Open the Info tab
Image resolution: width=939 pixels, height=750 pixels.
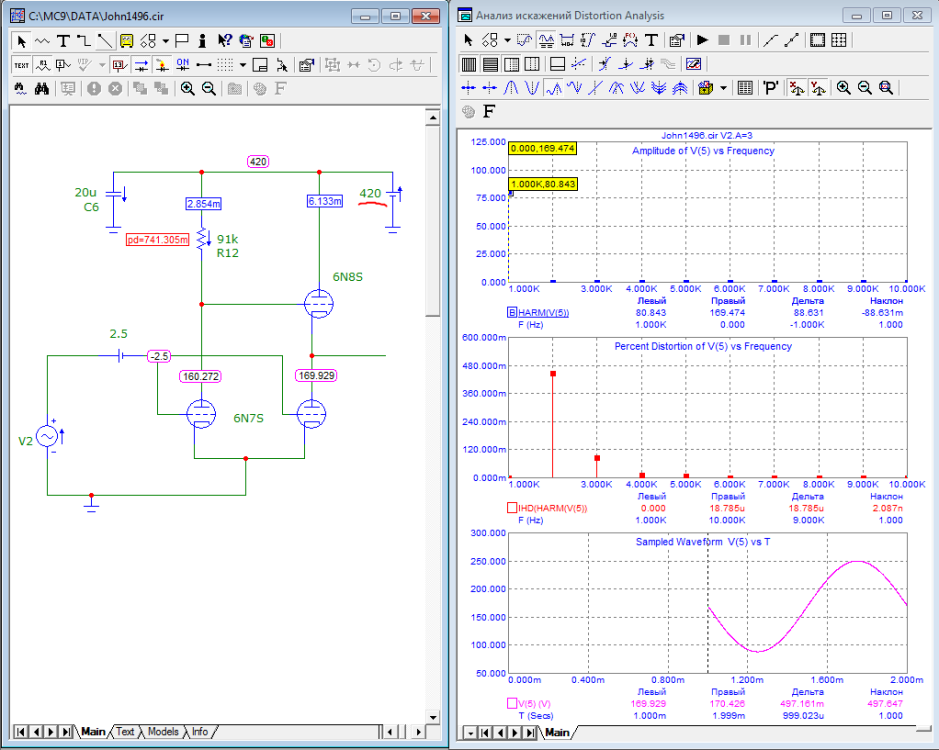click(200, 732)
